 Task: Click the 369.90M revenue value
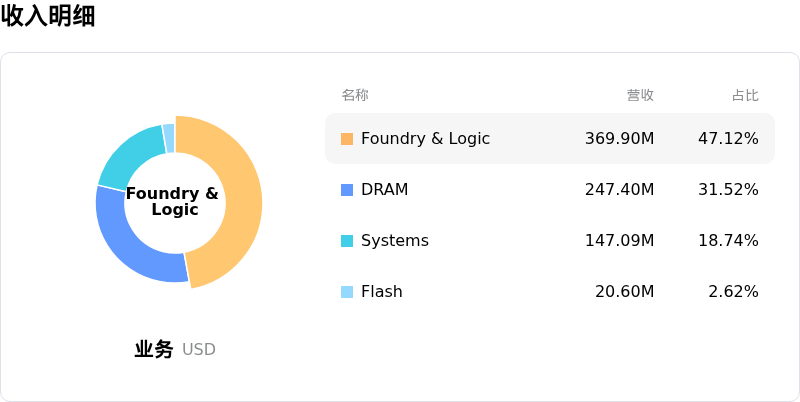tap(619, 139)
